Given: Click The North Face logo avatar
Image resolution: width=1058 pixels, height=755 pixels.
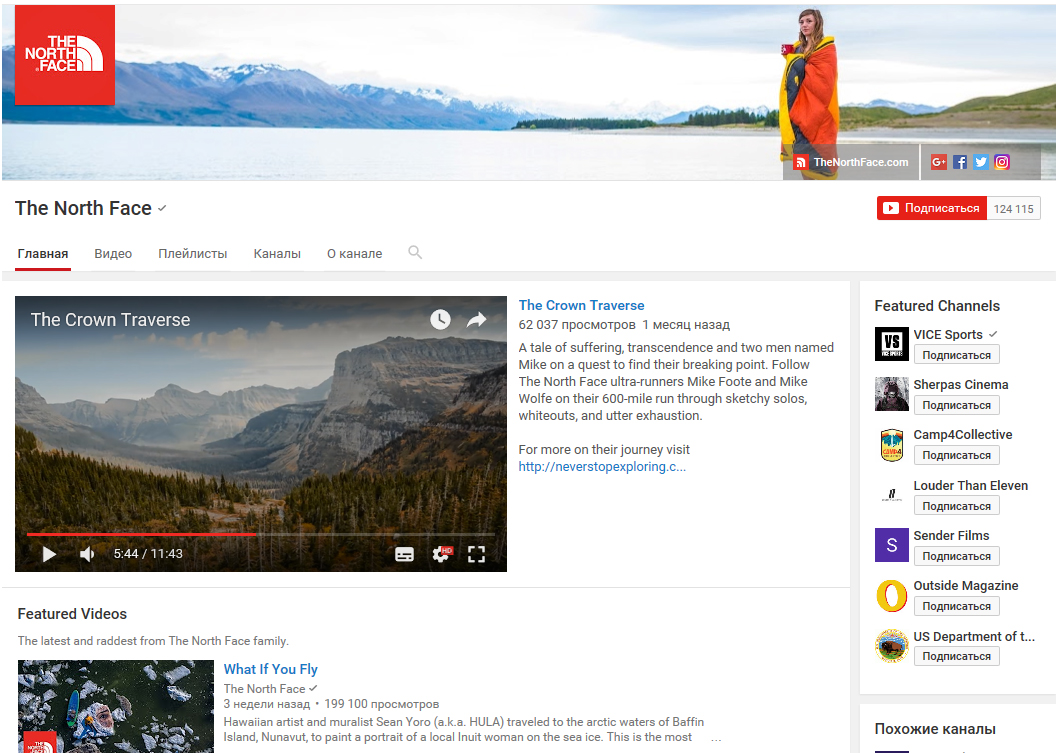Looking at the screenshot, I should coord(65,55).
